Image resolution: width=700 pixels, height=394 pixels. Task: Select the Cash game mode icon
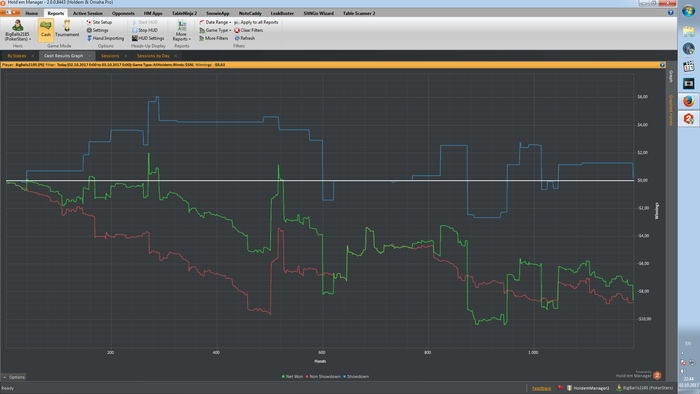coord(46,30)
